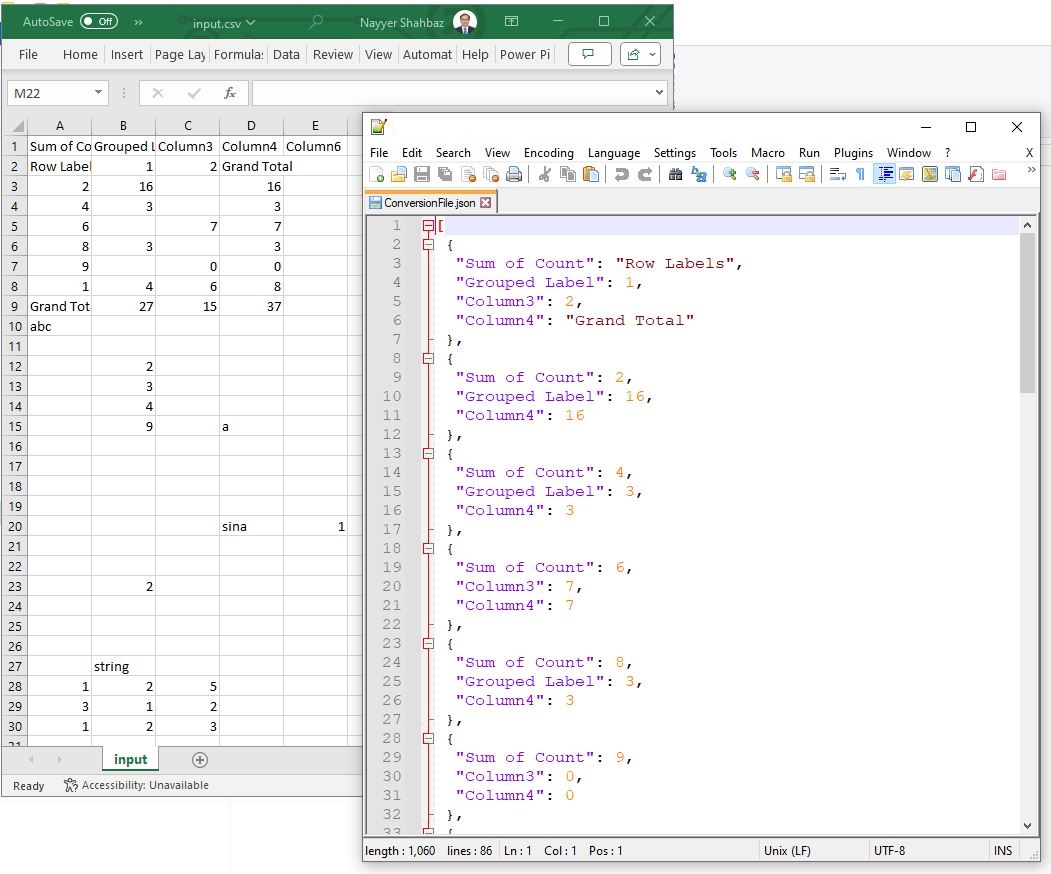This screenshot has width=1051, height=874.
Task: Click the Undo arrow in Notepad++
Action: 622,175
